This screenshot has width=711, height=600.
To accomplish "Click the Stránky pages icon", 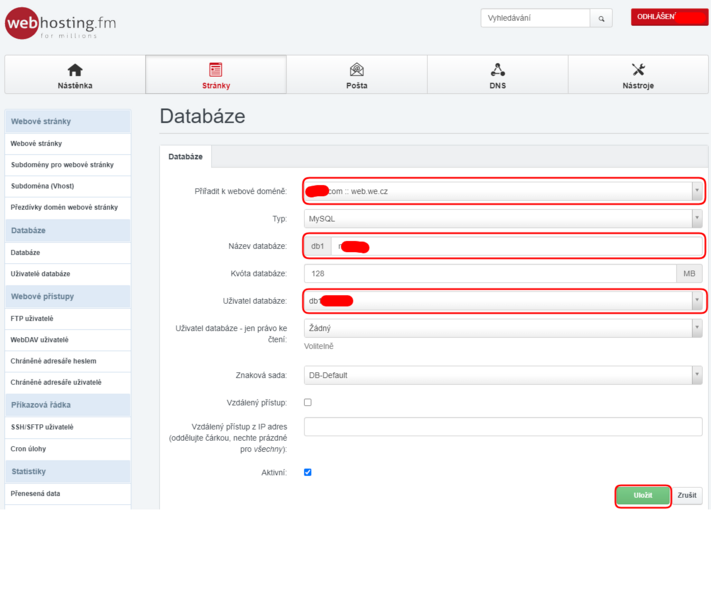I will [x=215, y=70].
